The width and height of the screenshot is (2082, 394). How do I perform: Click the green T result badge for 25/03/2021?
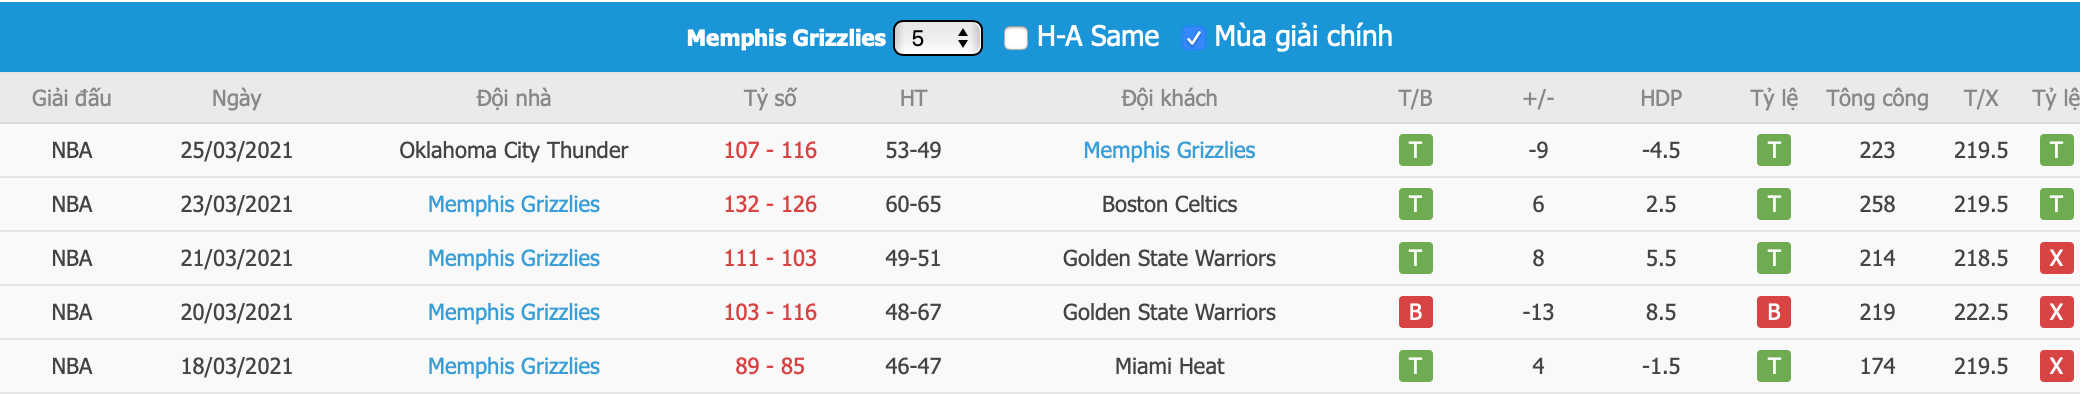point(1415,150)
